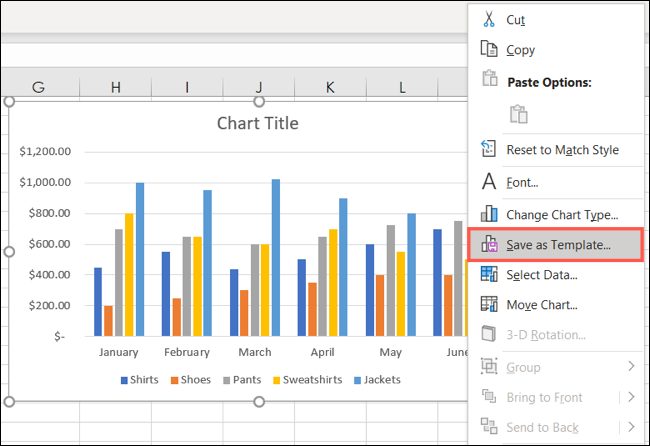
Task: Click the Pants legend entry
Action: (243, 380)
